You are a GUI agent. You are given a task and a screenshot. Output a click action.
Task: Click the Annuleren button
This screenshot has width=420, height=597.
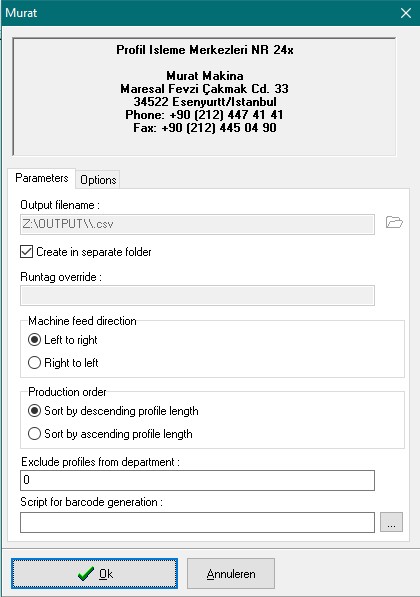coord(231,574)
